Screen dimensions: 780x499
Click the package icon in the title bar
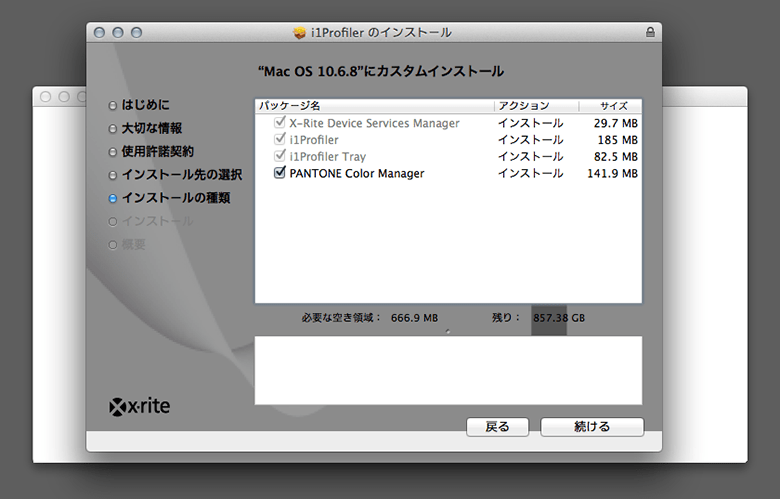[x=299, y=33]
